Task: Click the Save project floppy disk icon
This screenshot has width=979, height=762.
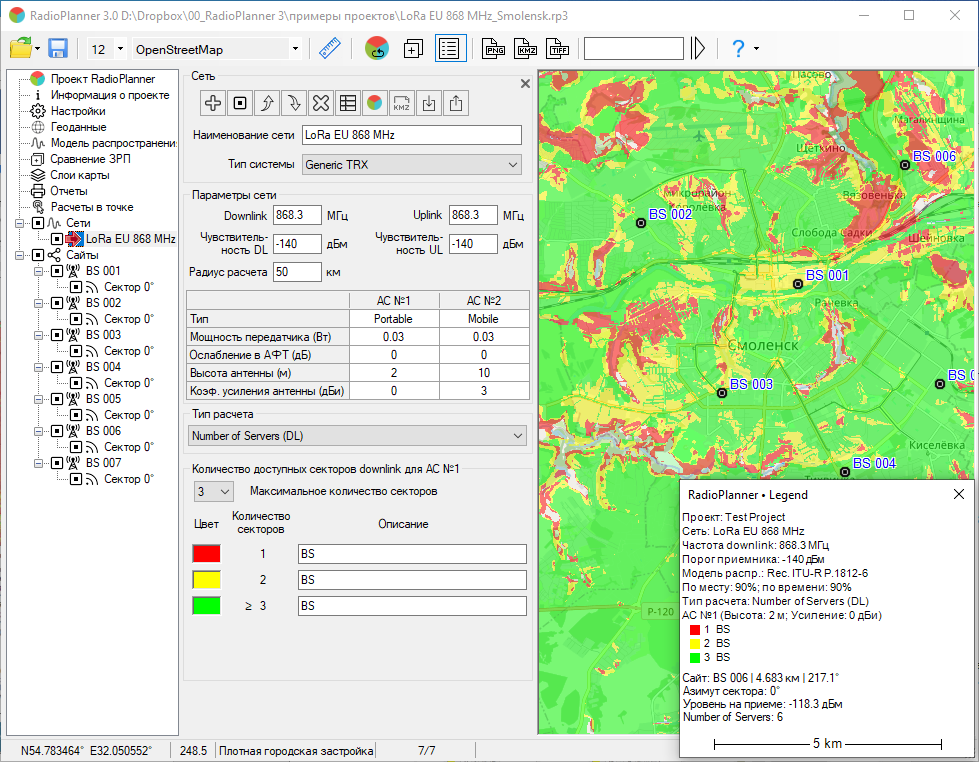Action: [x=58, y=49]
